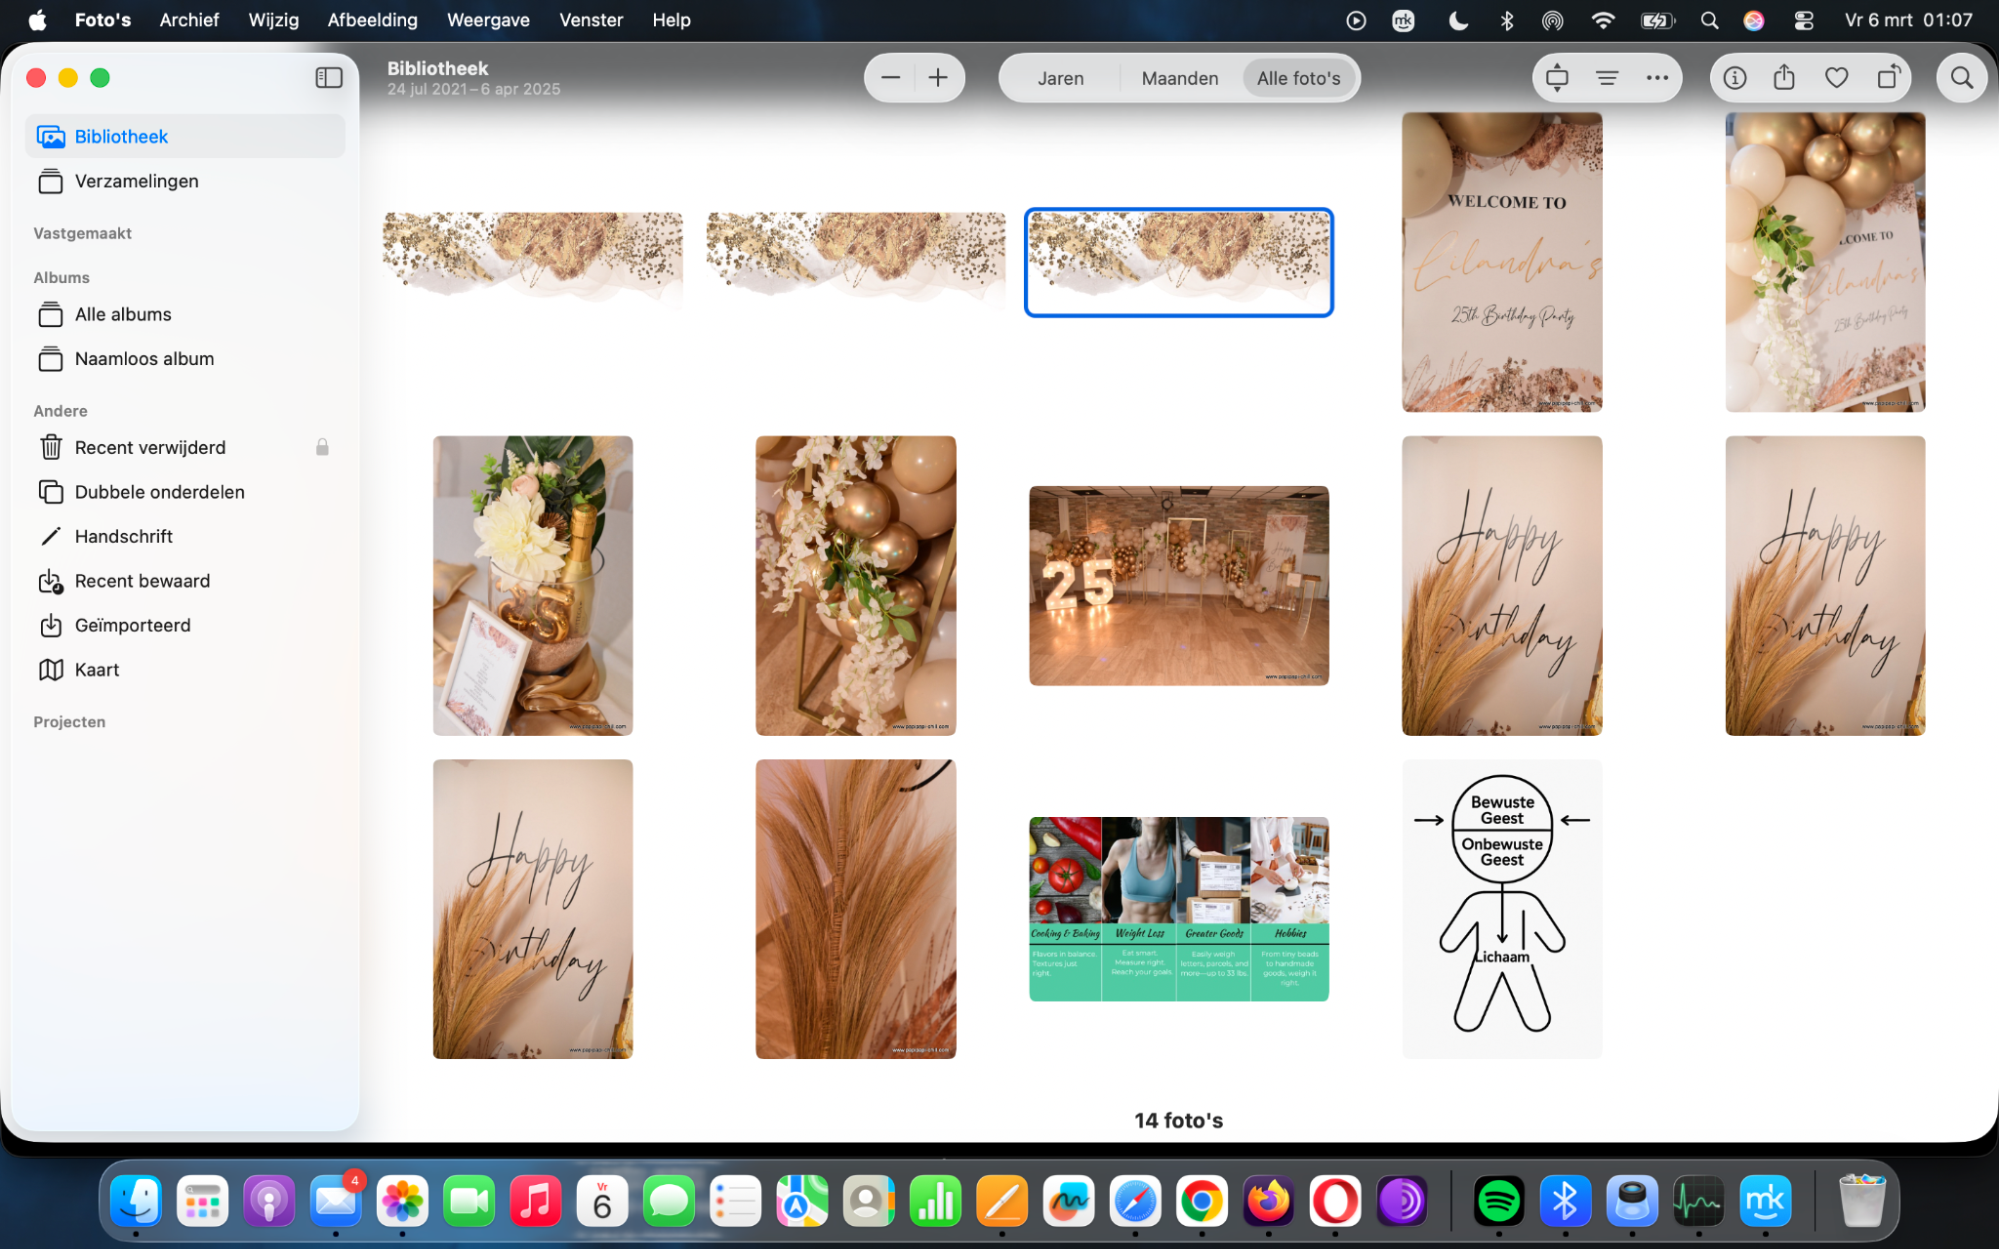Share the selected photo

coord(1784,77)
